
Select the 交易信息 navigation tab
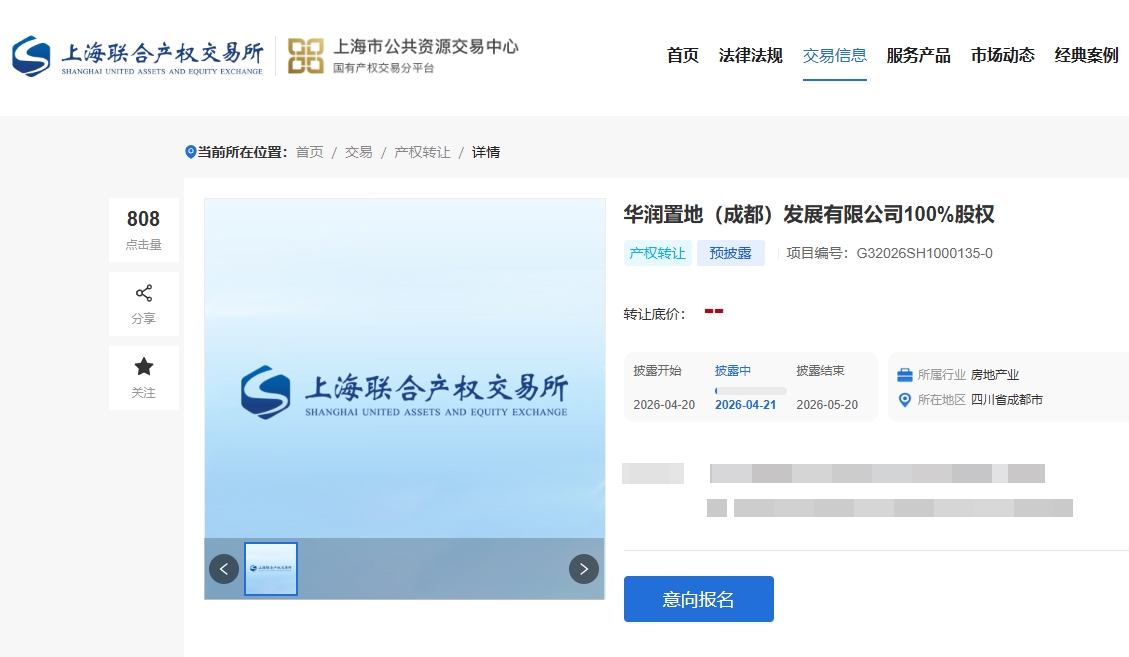[x=835, y=56]
